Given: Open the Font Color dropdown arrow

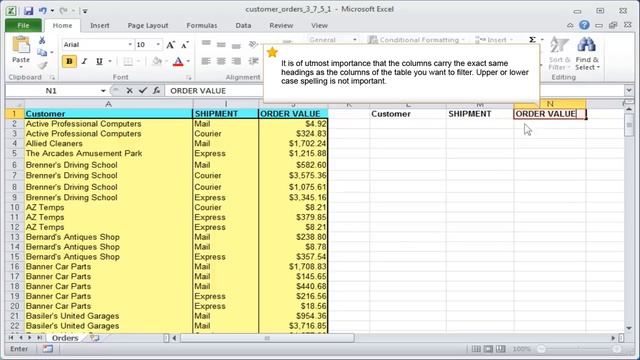Looking at the screenshot, I should [188, 61].
